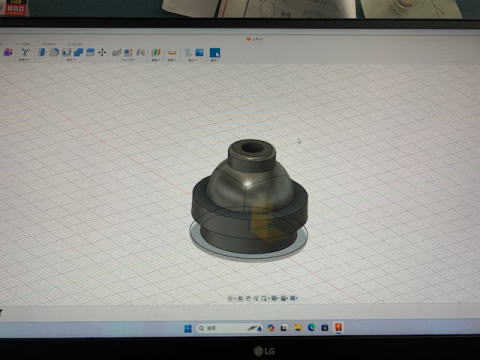Activate the blue Select cursor tool
480x360 pixels.
(215, 53)
